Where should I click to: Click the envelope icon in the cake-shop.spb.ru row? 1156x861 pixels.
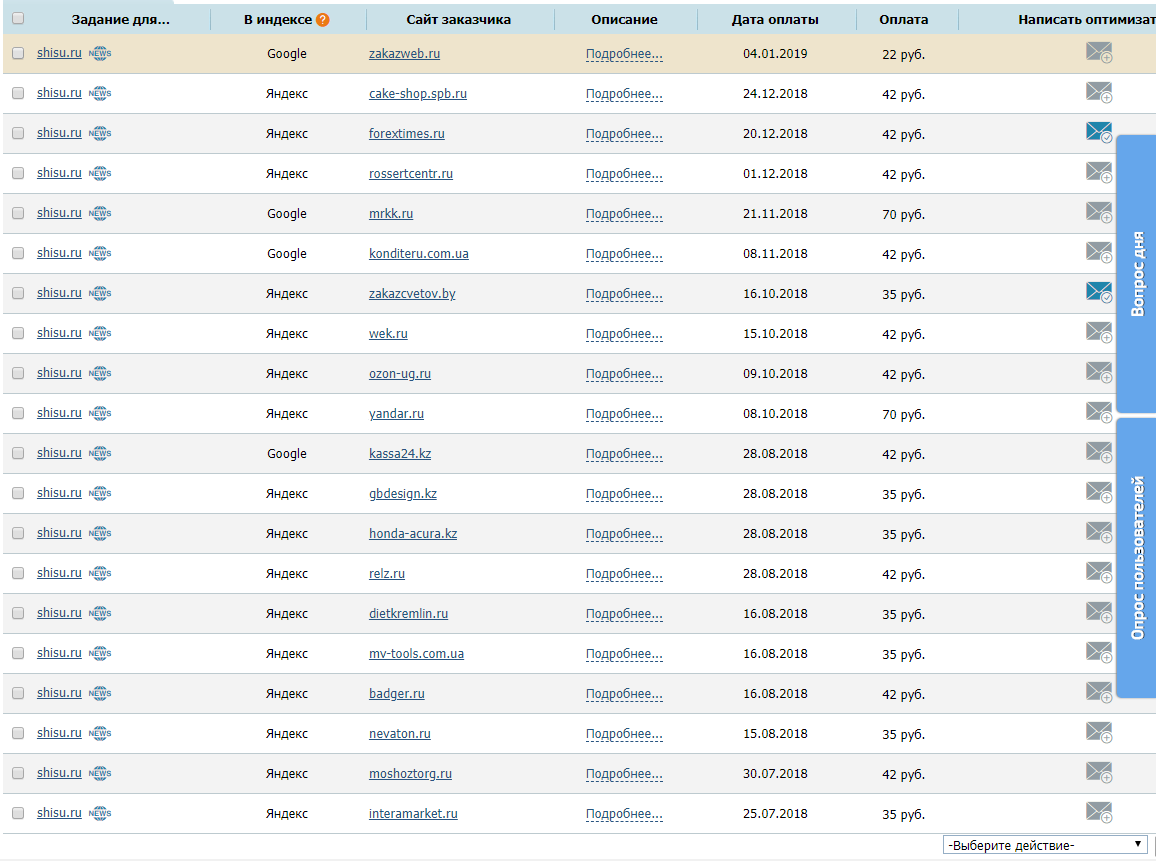1098,93
